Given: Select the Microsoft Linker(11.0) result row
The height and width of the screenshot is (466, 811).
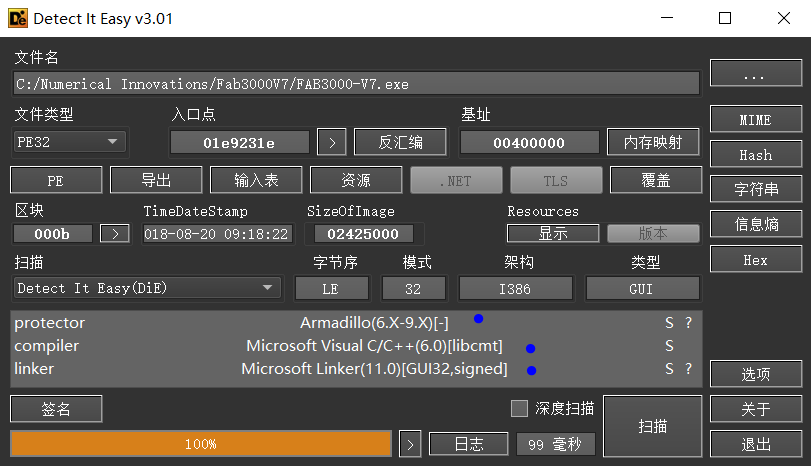Looking at the screenshot, I should pyautogui.click(x=356, y=369).
